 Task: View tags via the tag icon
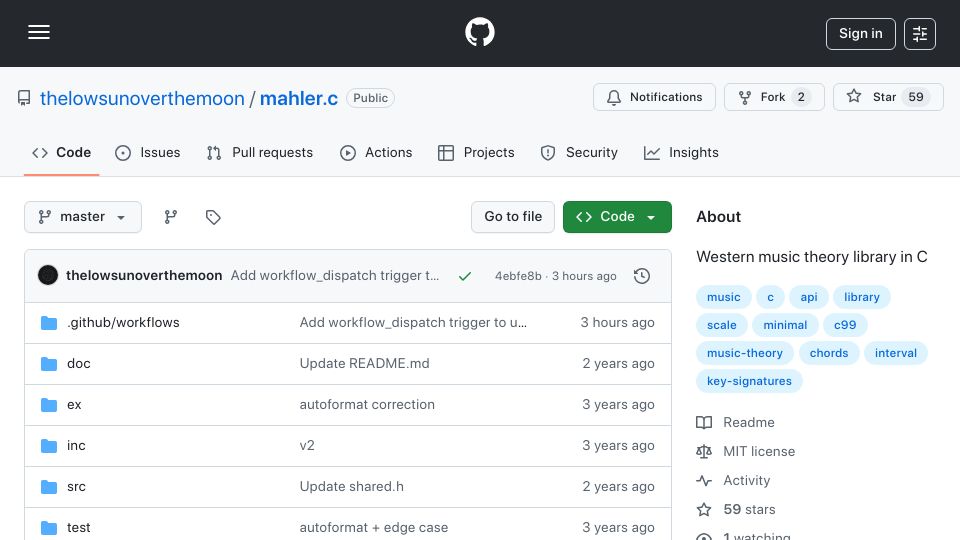click(x=213, y=217)
